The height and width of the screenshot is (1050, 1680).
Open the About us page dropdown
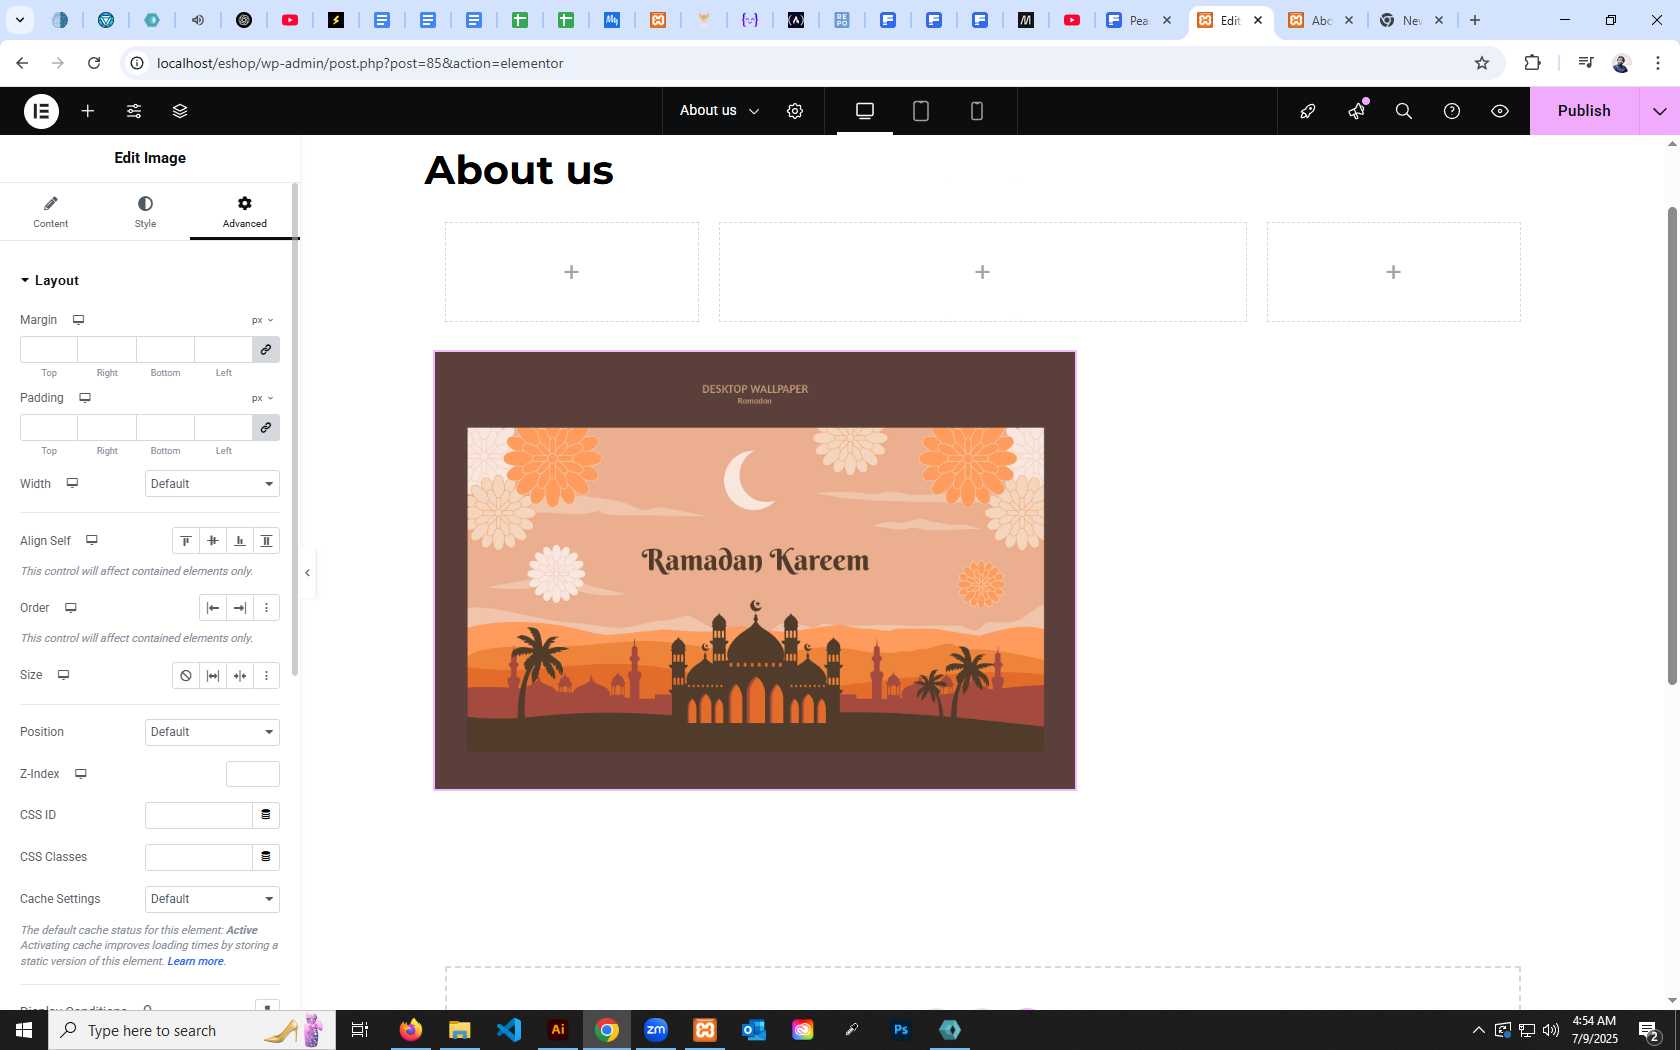click(x=720, y=111)
